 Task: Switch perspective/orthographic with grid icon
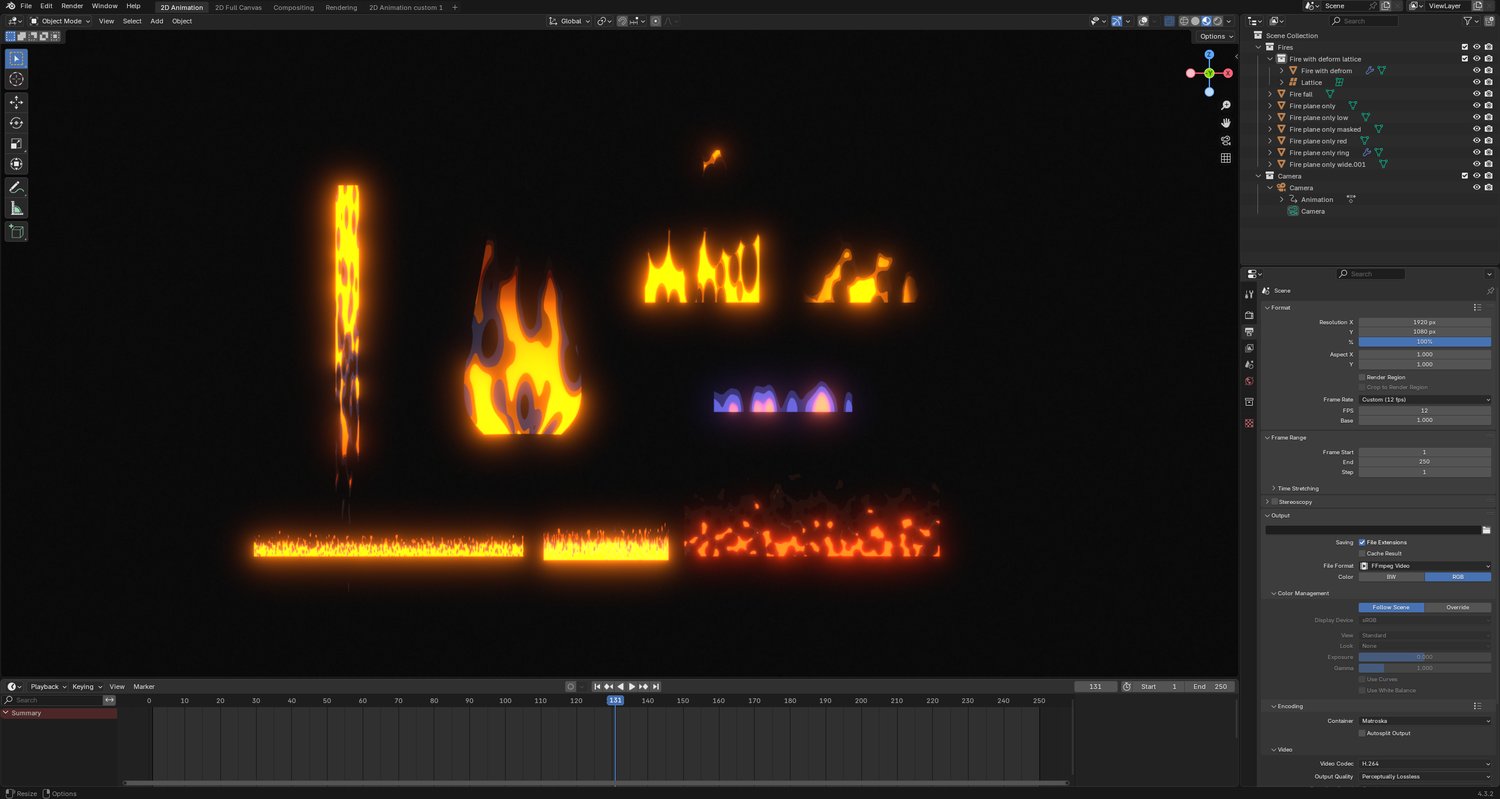[x=1226, y=158]
